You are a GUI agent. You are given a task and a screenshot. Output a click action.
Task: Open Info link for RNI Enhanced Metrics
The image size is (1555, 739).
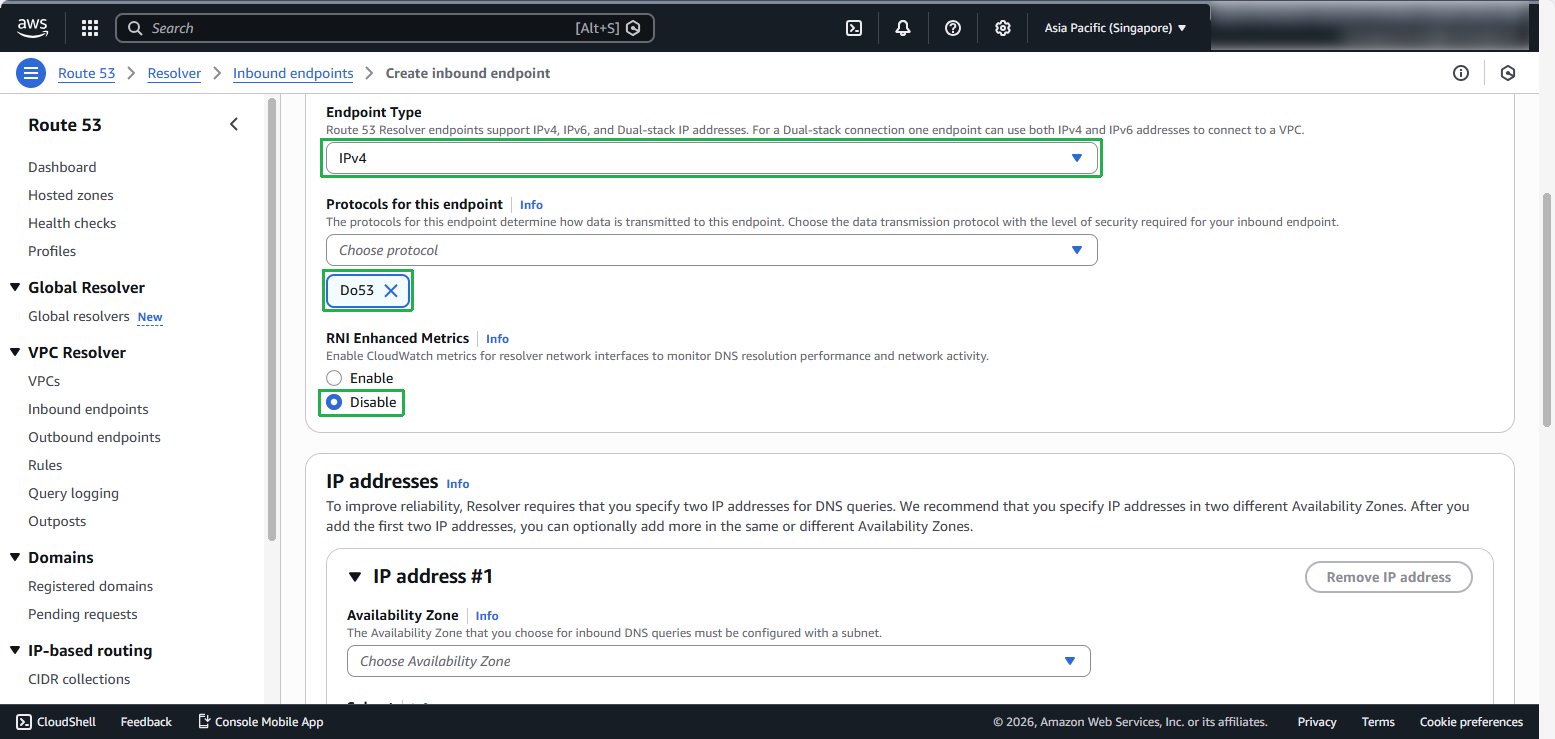click(497, 339)
